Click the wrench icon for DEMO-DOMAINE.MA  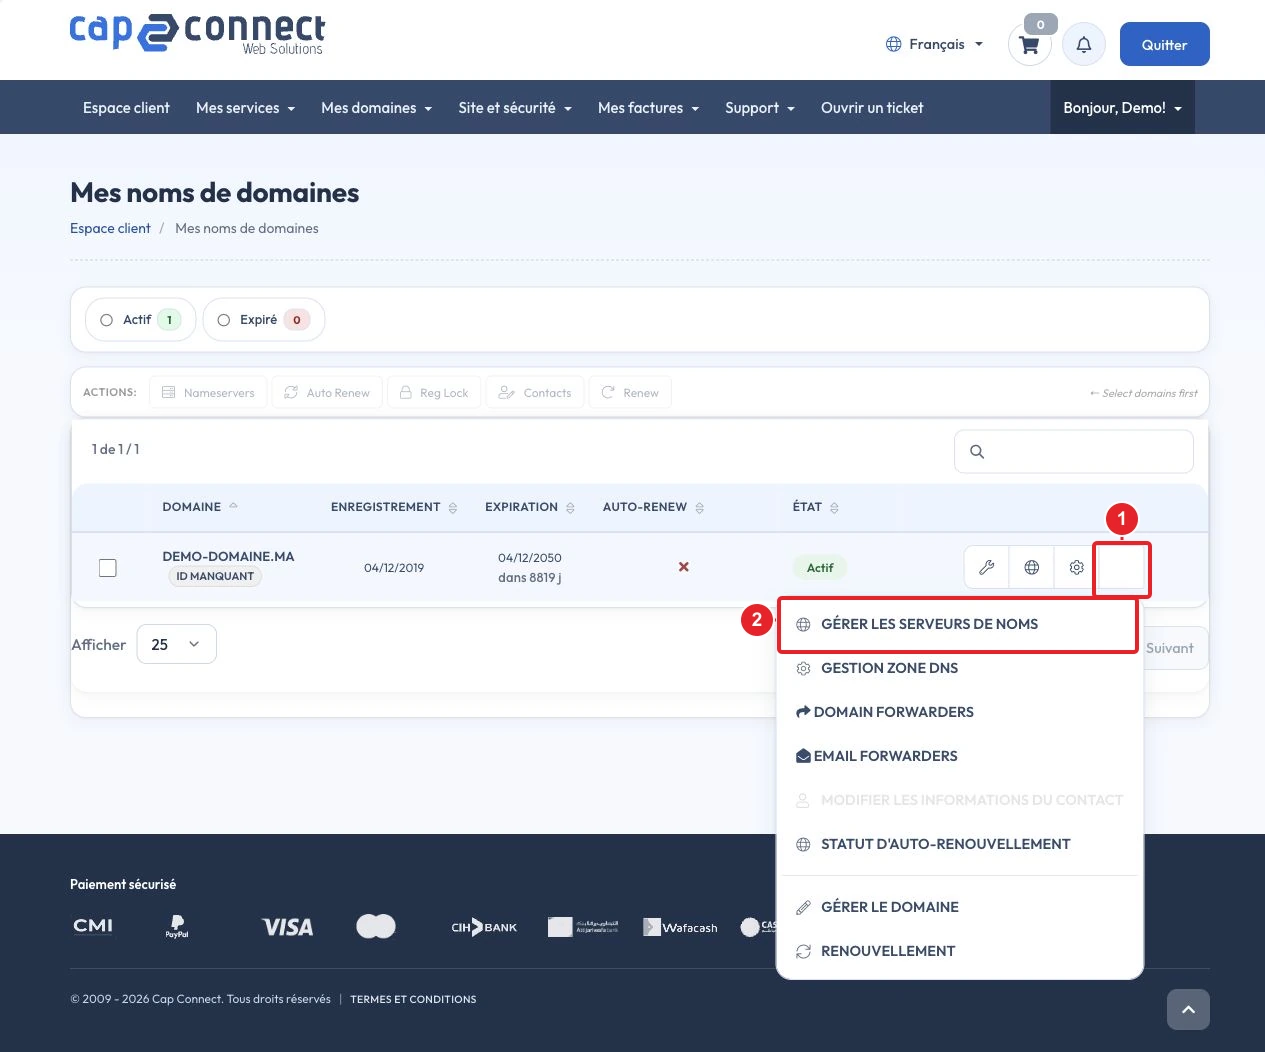point(987,567)
